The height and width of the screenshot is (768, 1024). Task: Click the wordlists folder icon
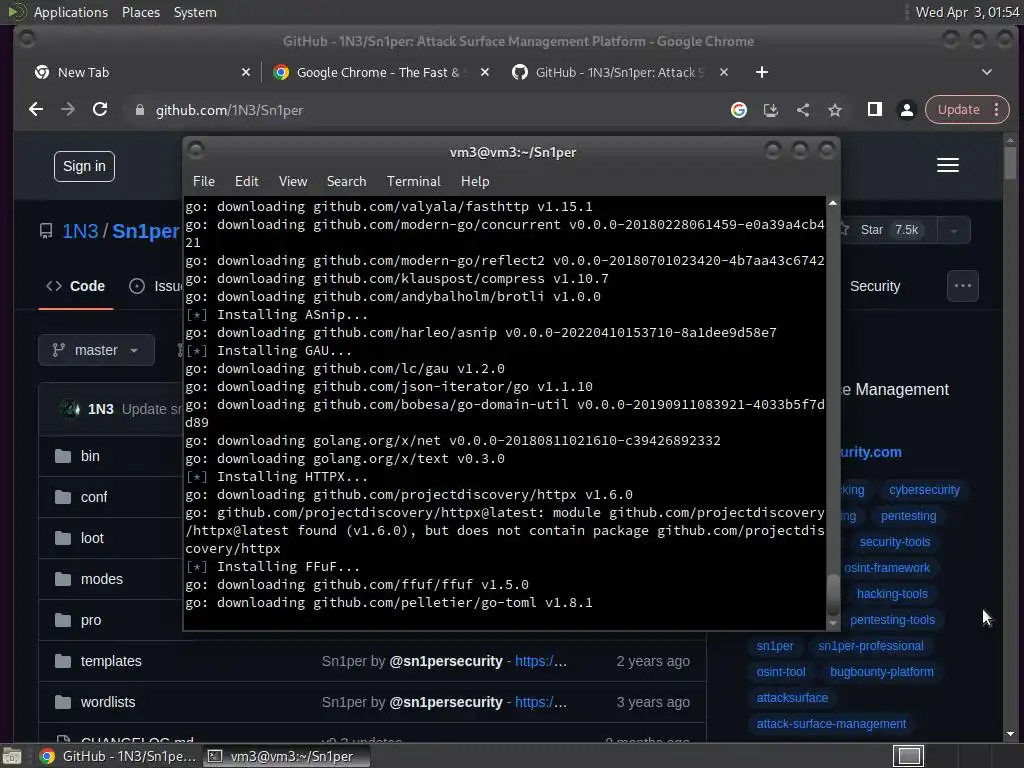pyautogui.click(x=63, y=702)
